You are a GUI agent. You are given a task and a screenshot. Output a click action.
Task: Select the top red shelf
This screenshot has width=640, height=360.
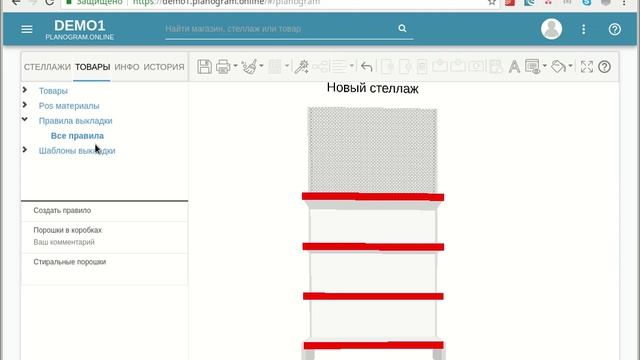coord(373,197)
